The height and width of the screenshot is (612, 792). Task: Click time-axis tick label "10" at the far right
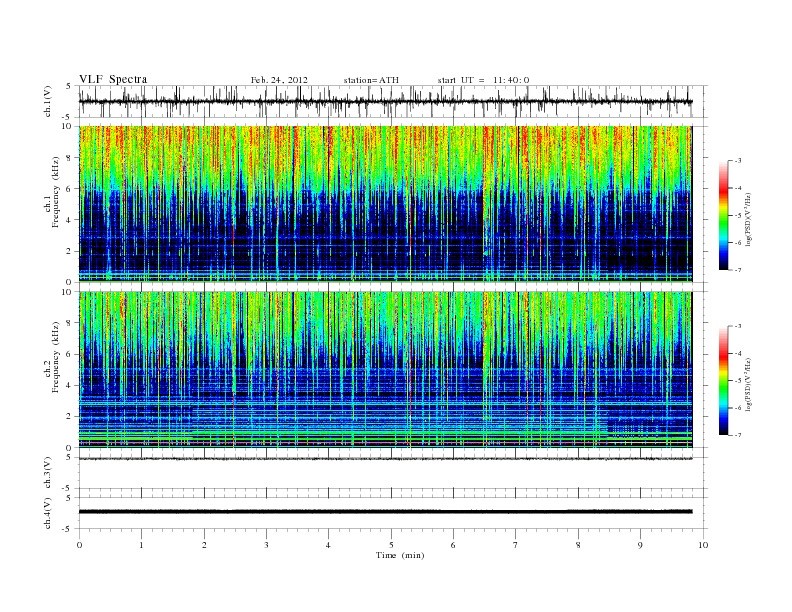[703, 545]
